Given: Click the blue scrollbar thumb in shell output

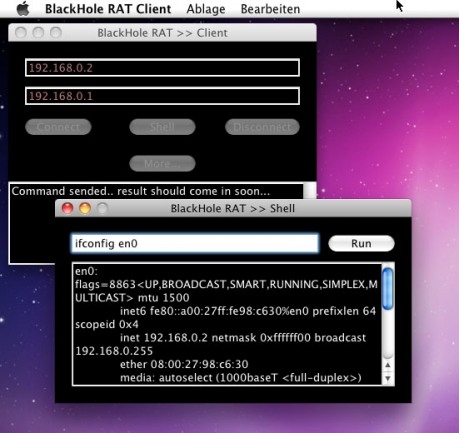Looking at the screenshot, I should [x=388, y=289].
